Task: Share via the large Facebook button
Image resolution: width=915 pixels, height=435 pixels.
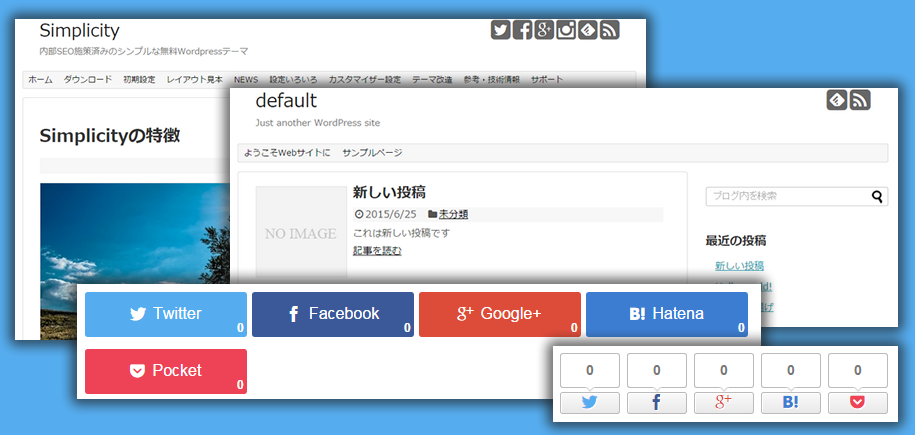Action: pyautogui.click(x=333, y=314)
